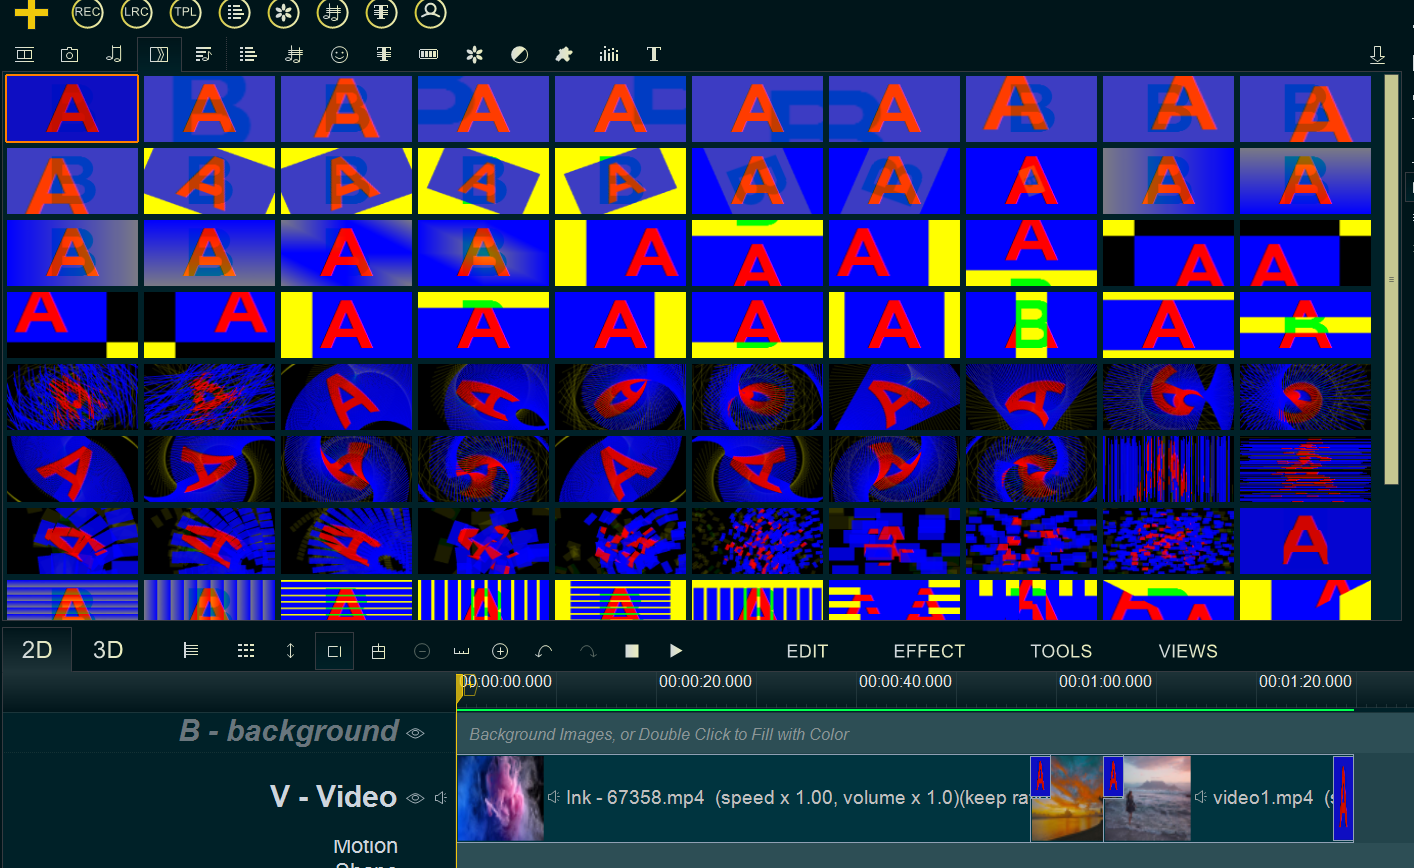The image size is (1414, 868).
Task: Select the video1.mp4 clip
Action: pos(1228,798)
